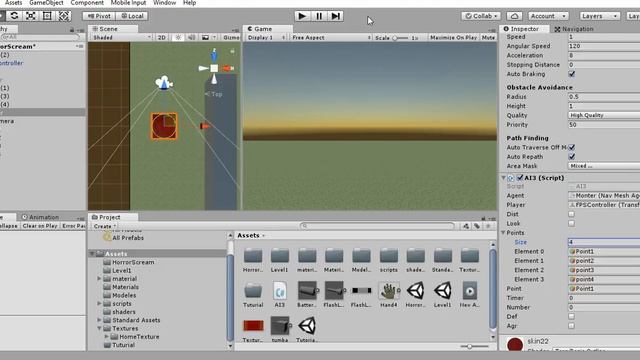The width and height of the screenshot is (640, 360).
Task: Switch to the Game tab
Action: (263, 29)
